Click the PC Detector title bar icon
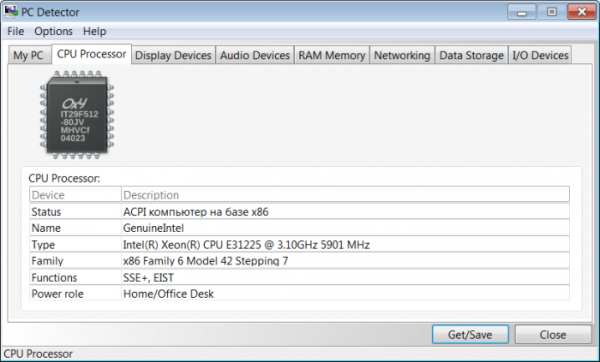600x362 pixels. pyautogui.click(x=11, y=11)
